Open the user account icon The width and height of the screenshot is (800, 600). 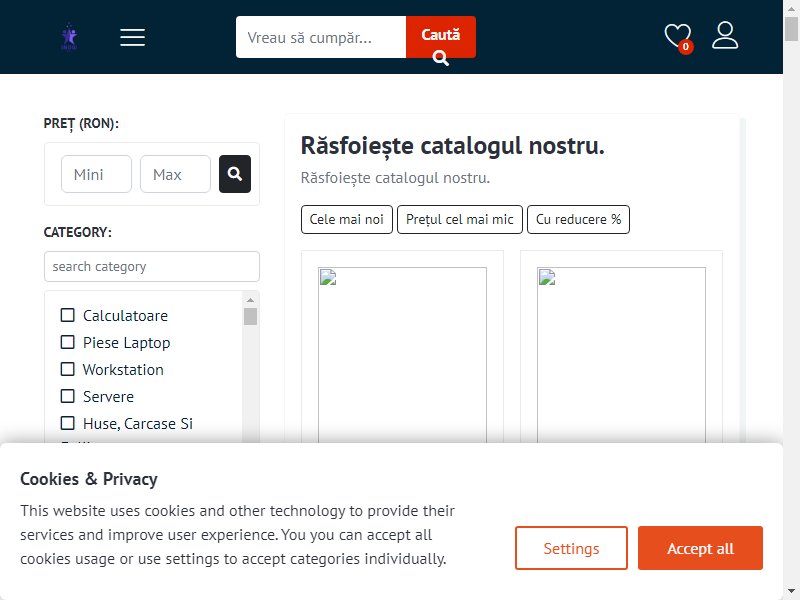click(725, 35)
